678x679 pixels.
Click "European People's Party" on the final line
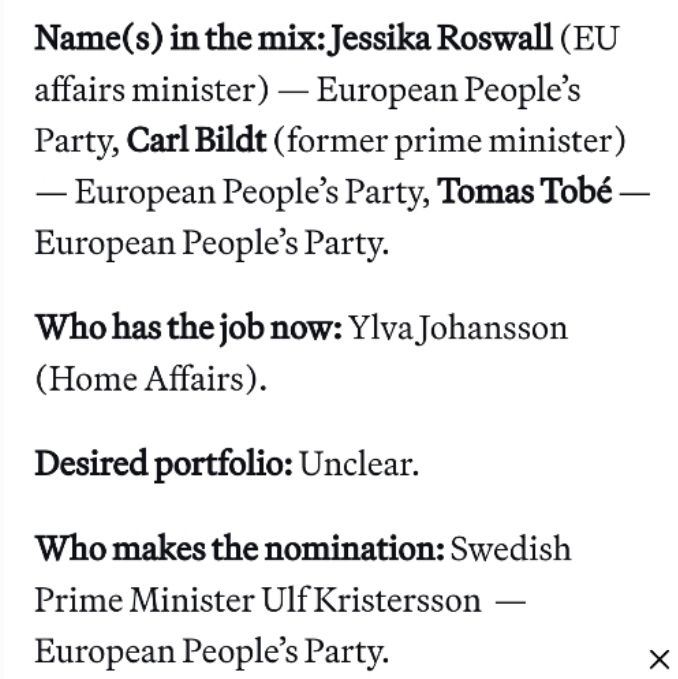[210, 652]
